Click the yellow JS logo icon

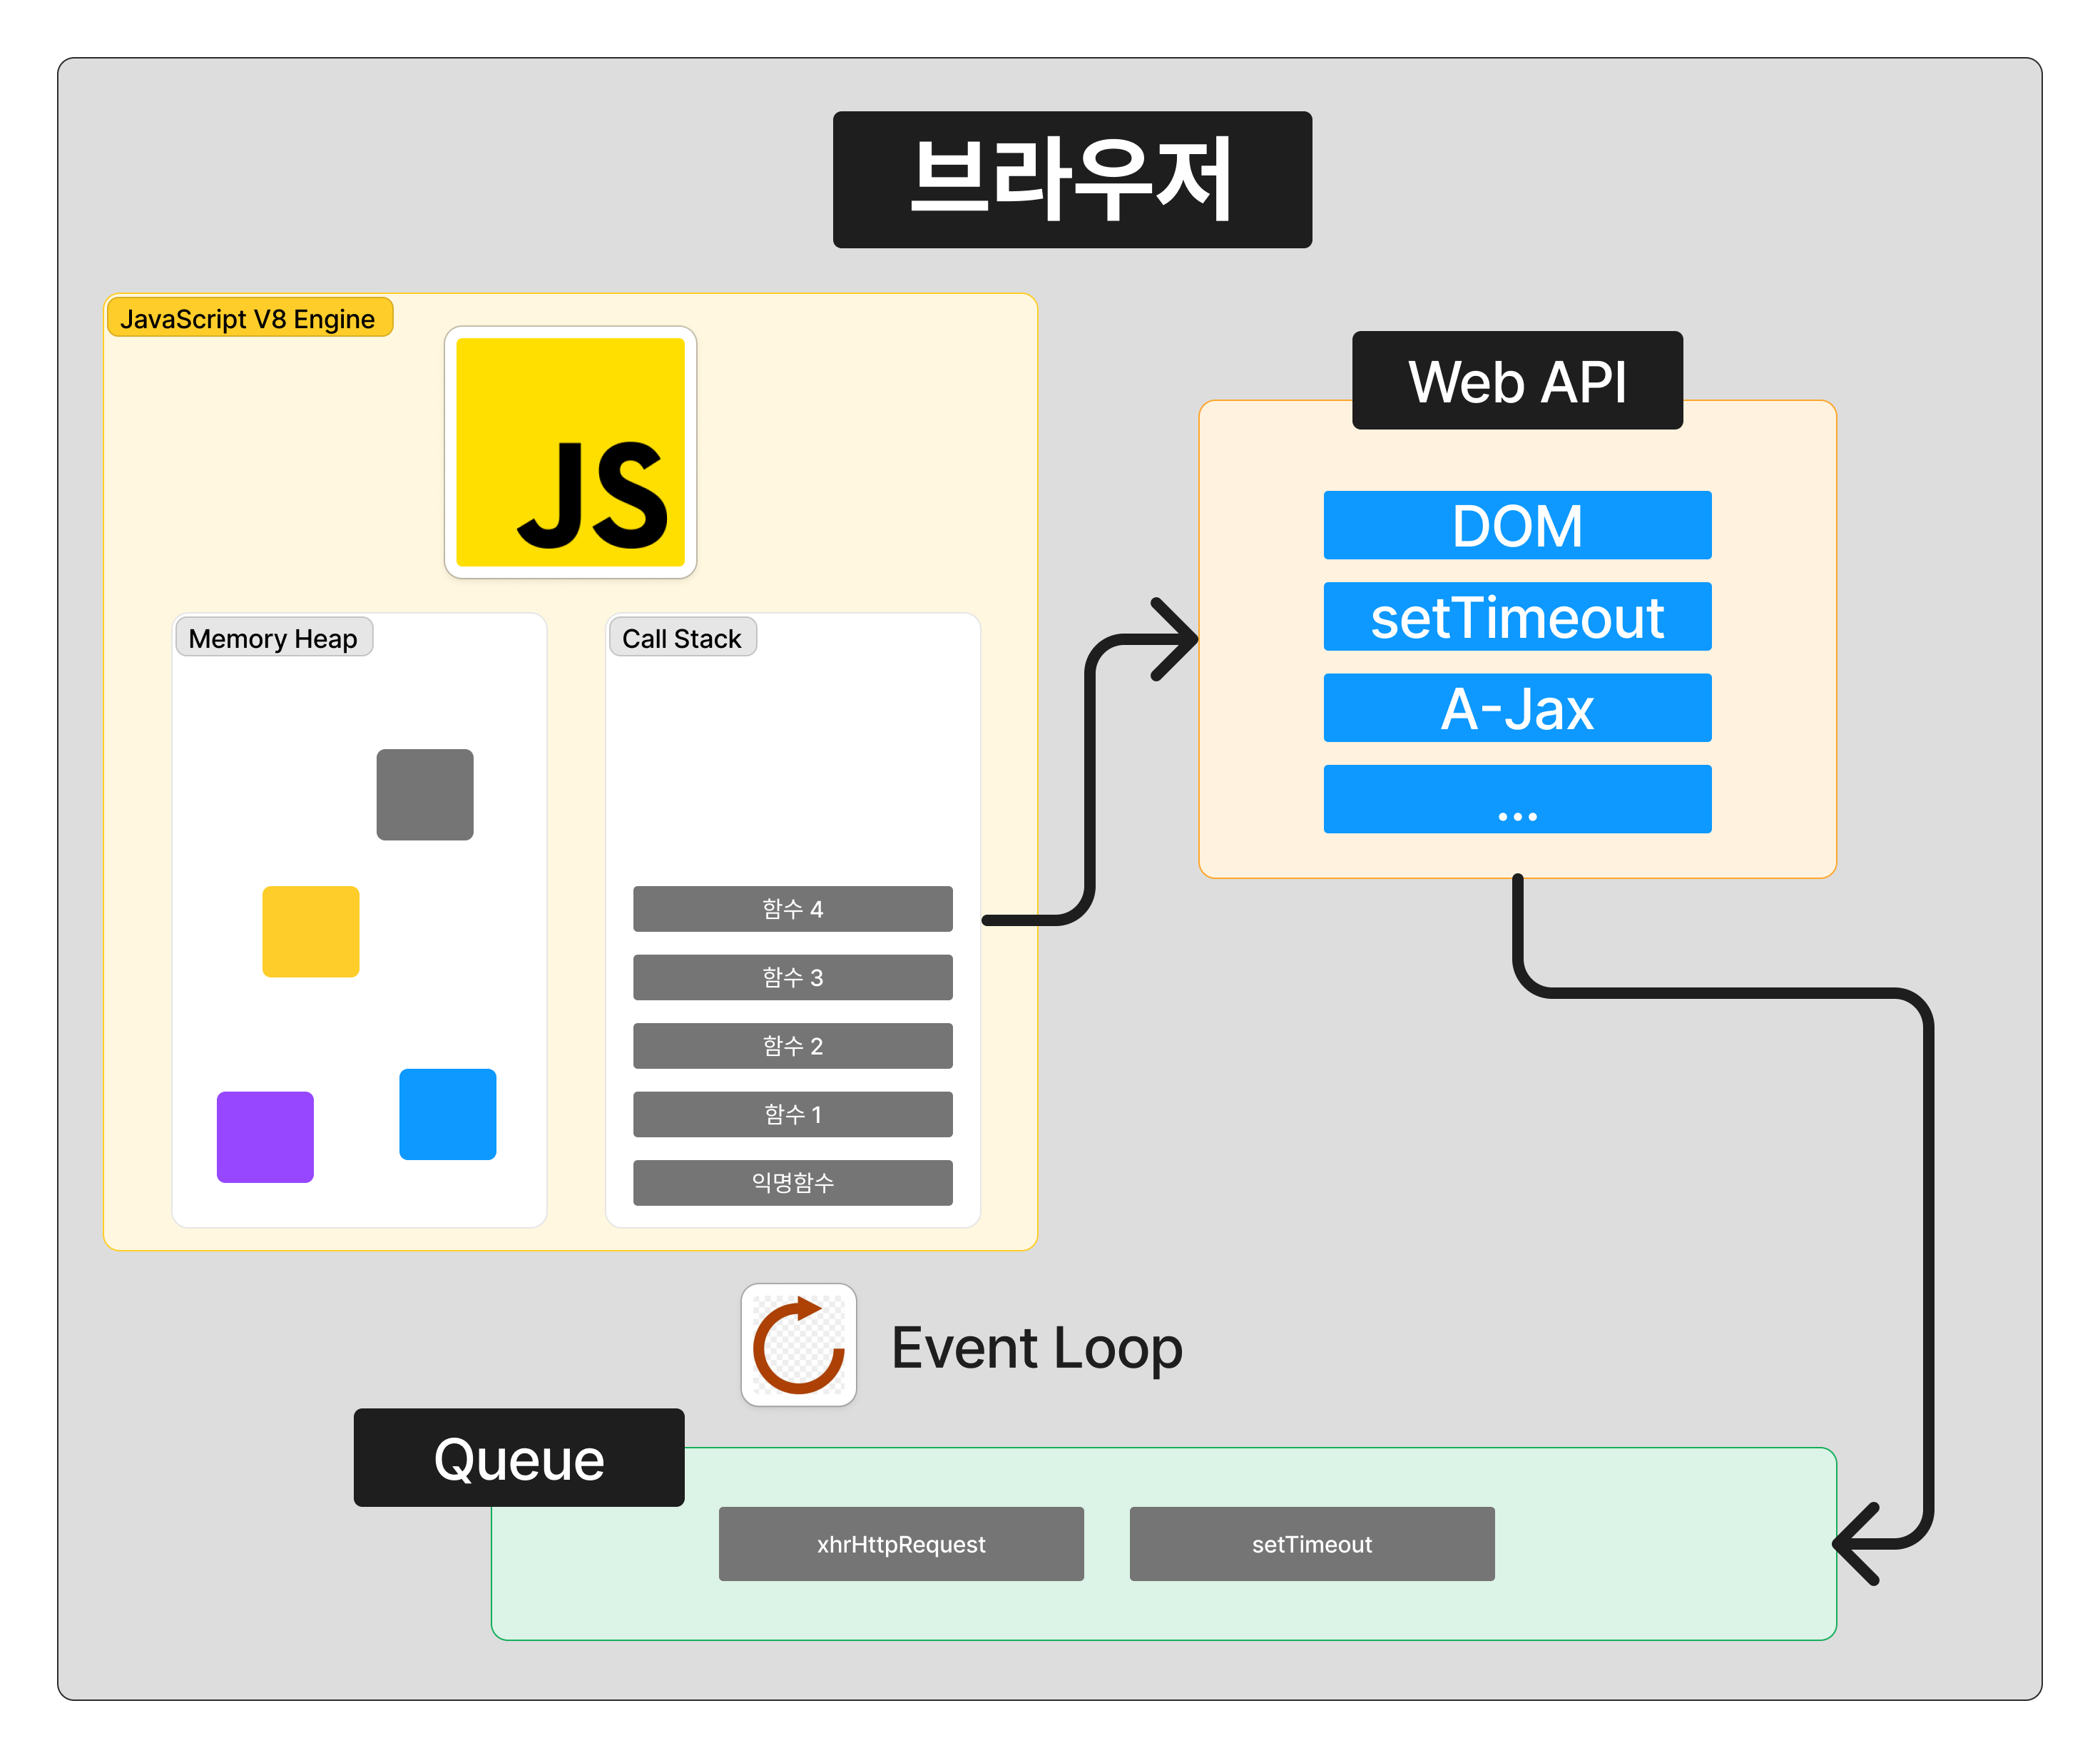[x=570, y=452]
